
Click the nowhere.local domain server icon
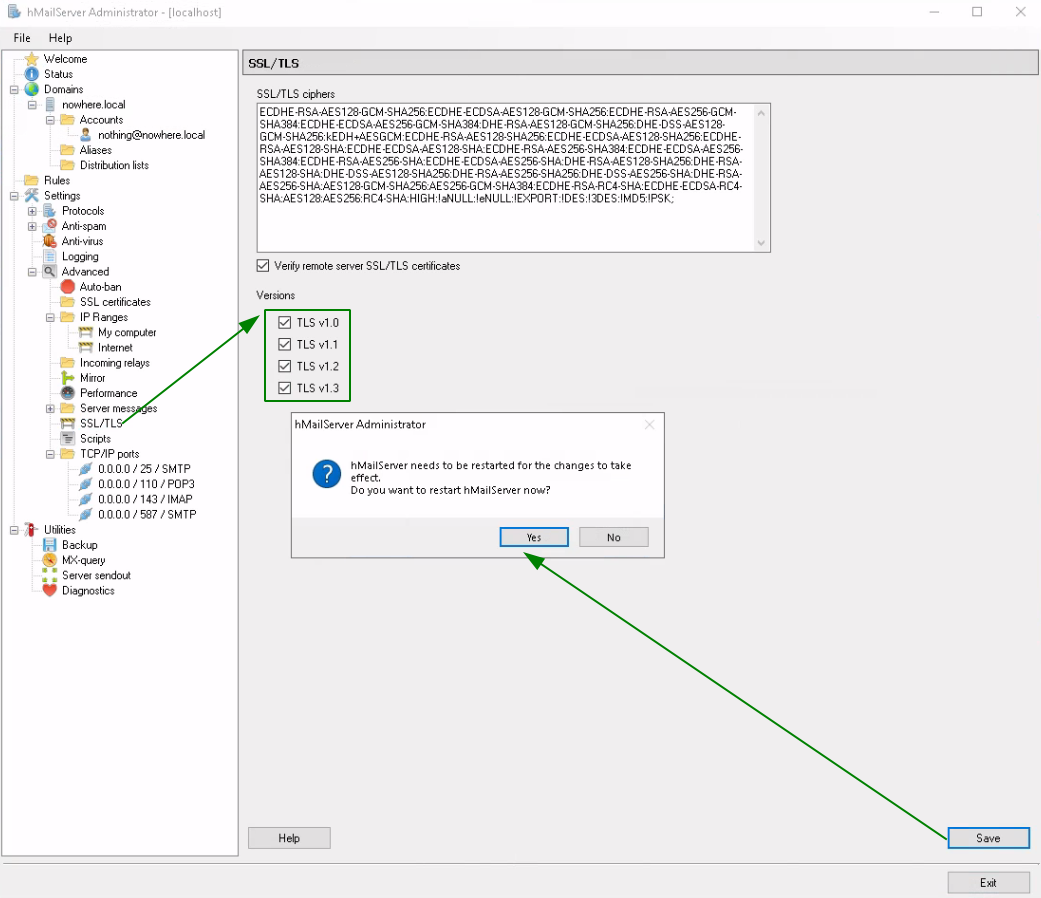click(50, 105)
